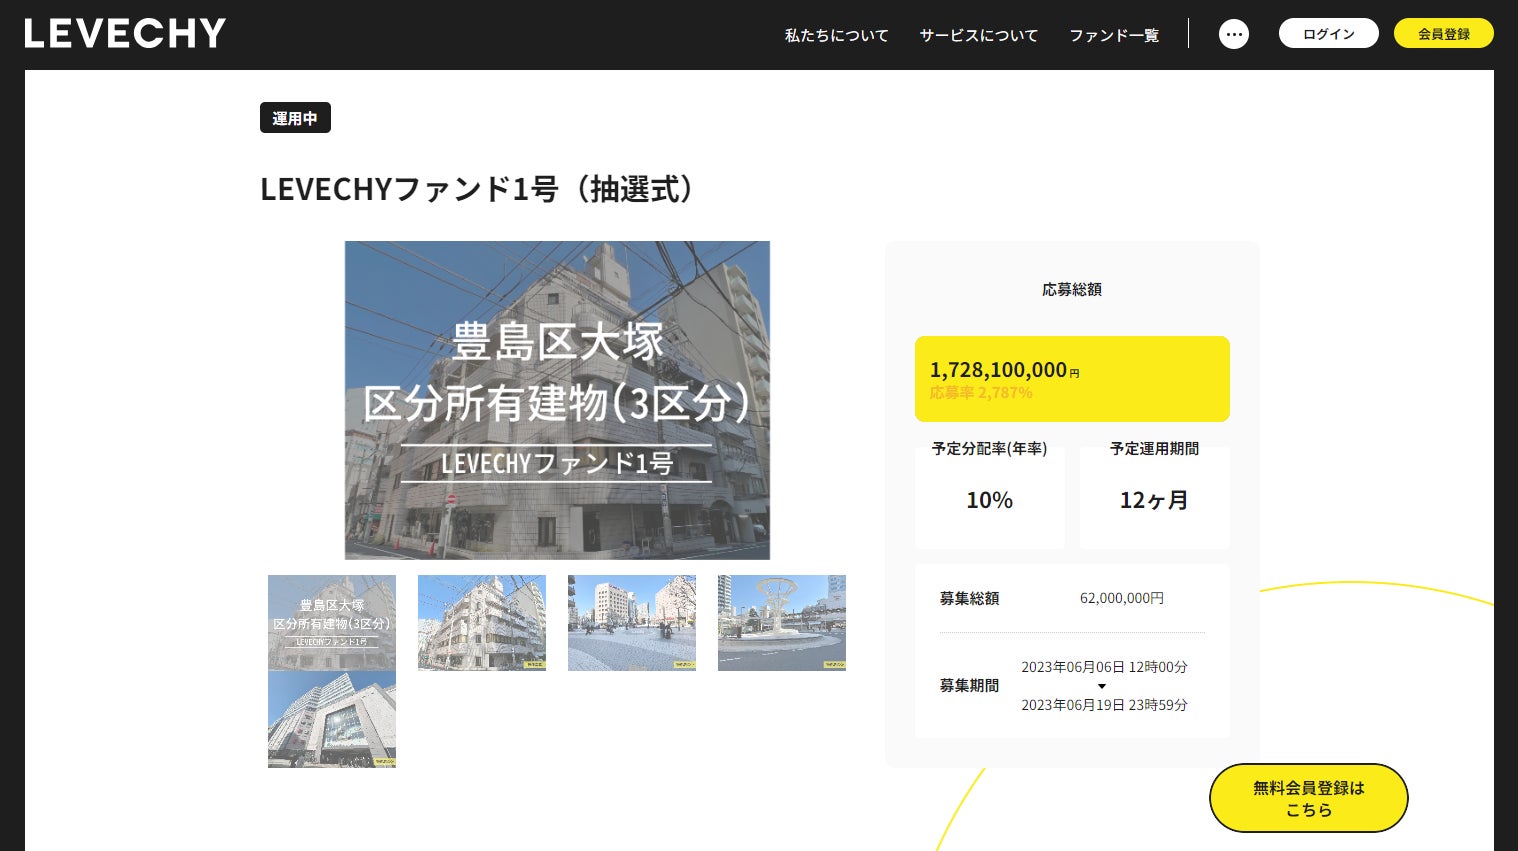Select the circular monument thumbnail
This screenshot has height=851, width=1518.
coord(782,623)
